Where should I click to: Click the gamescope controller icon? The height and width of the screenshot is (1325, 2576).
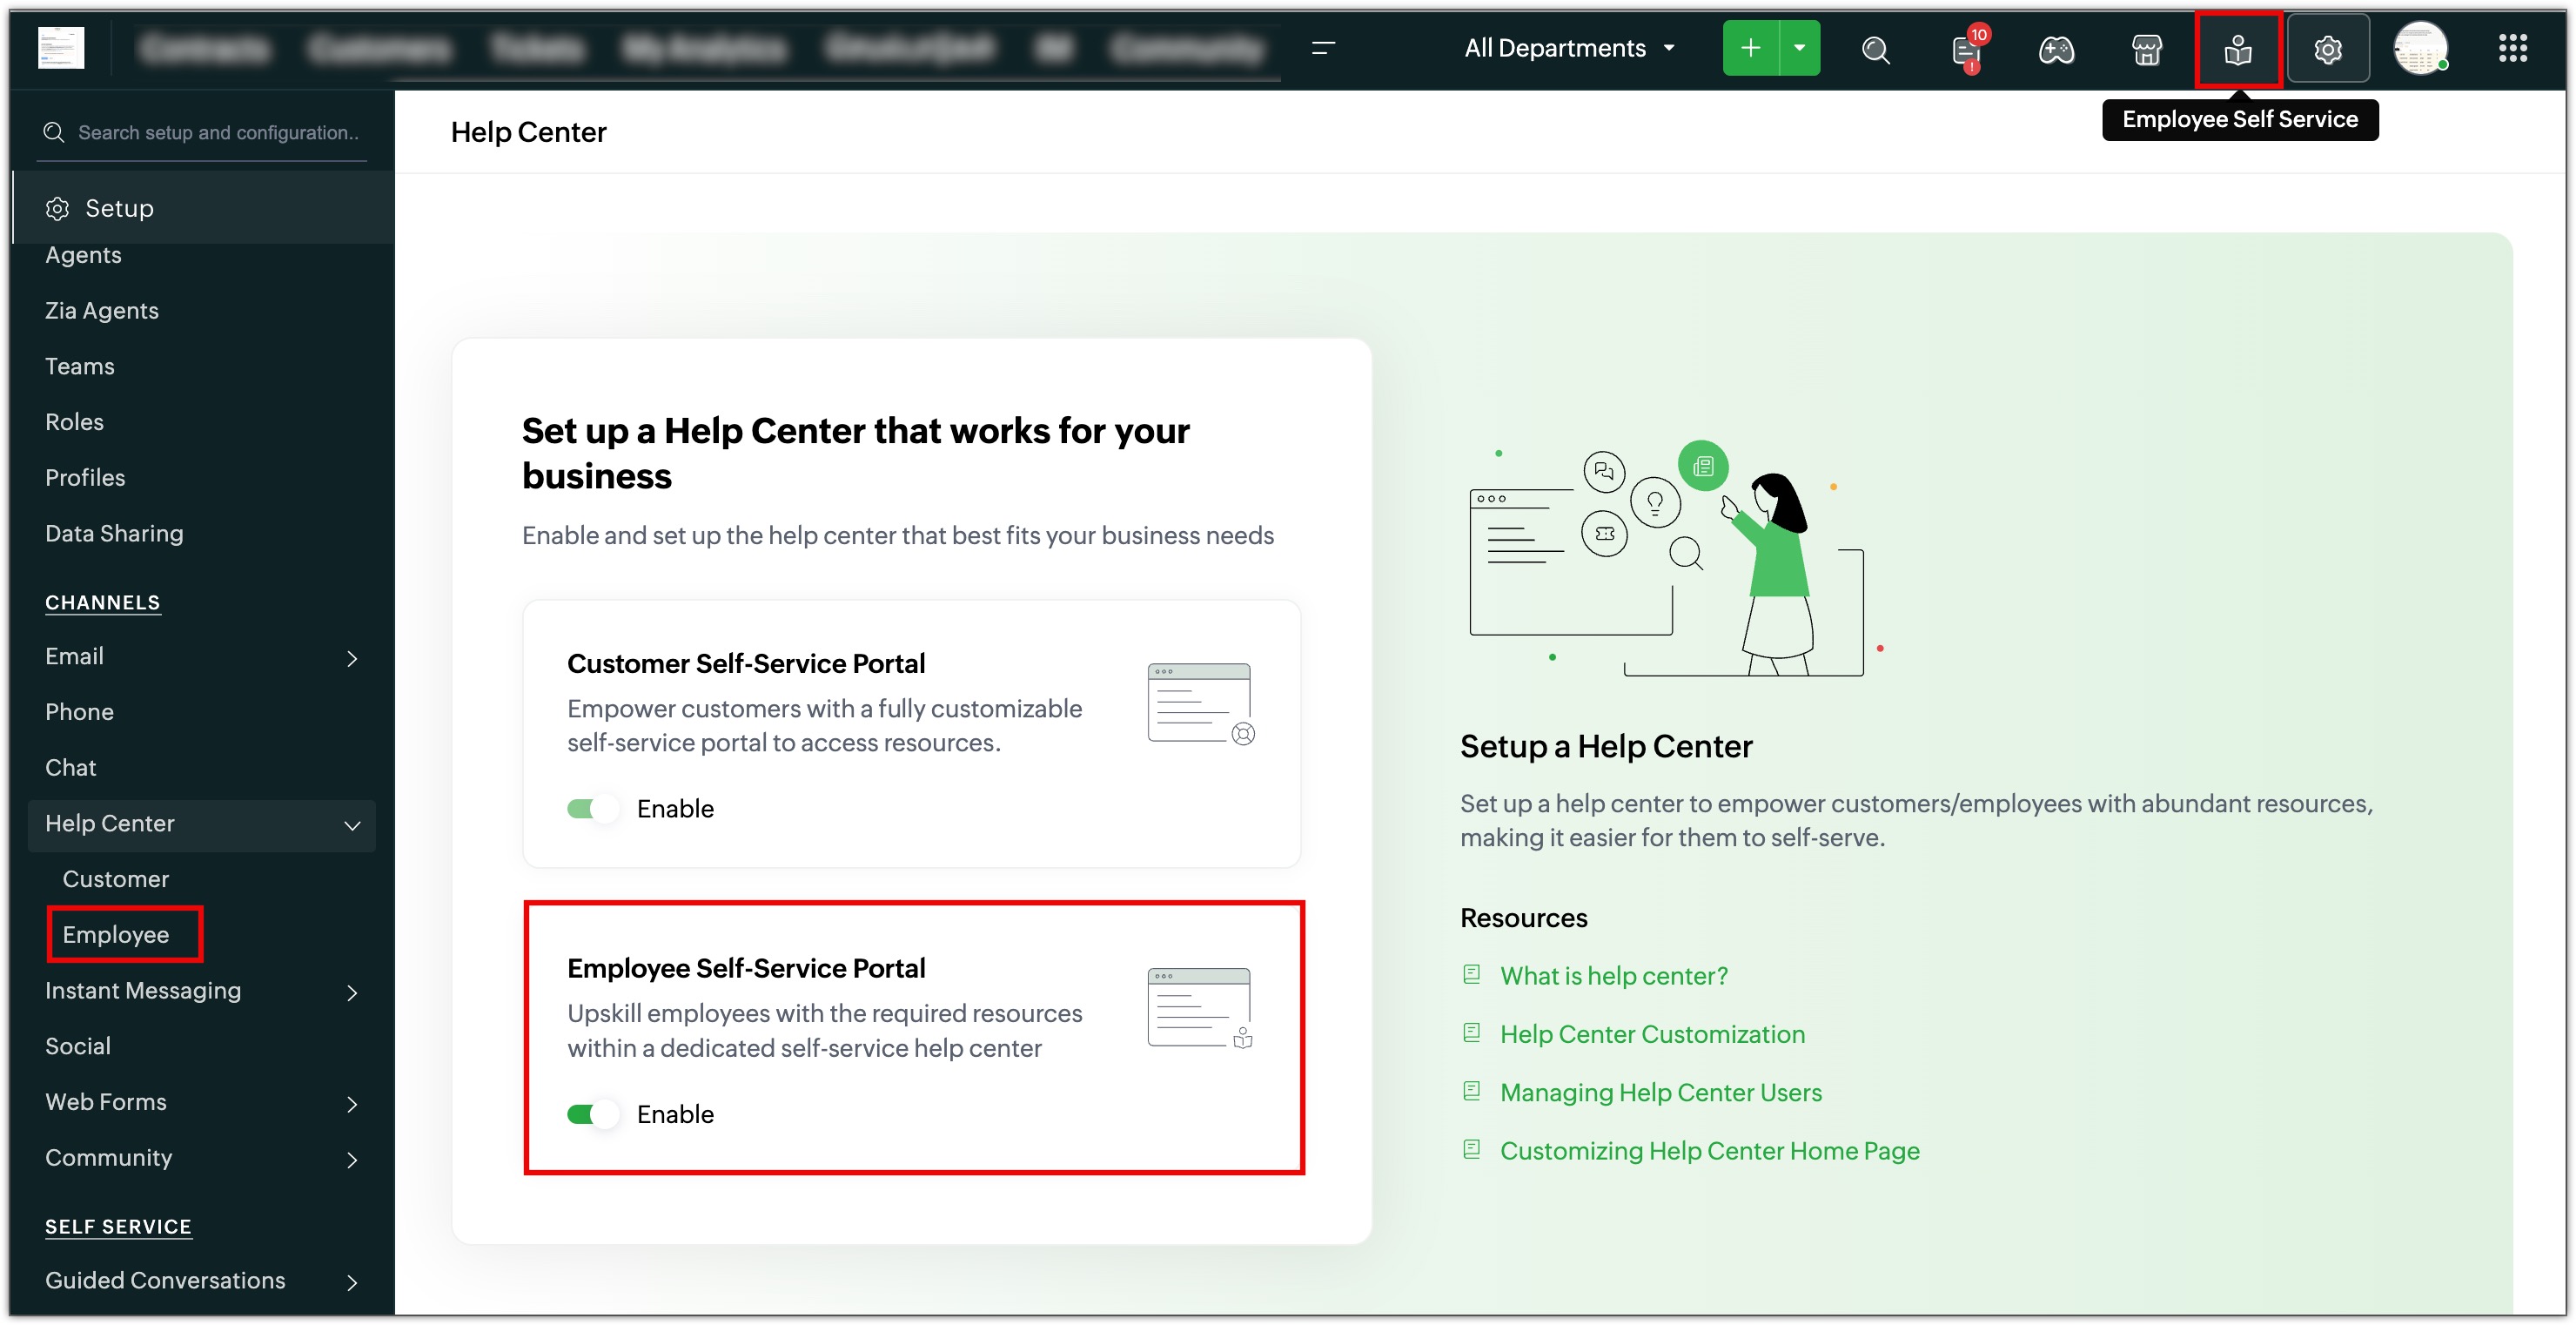[x=2056, y=49]
